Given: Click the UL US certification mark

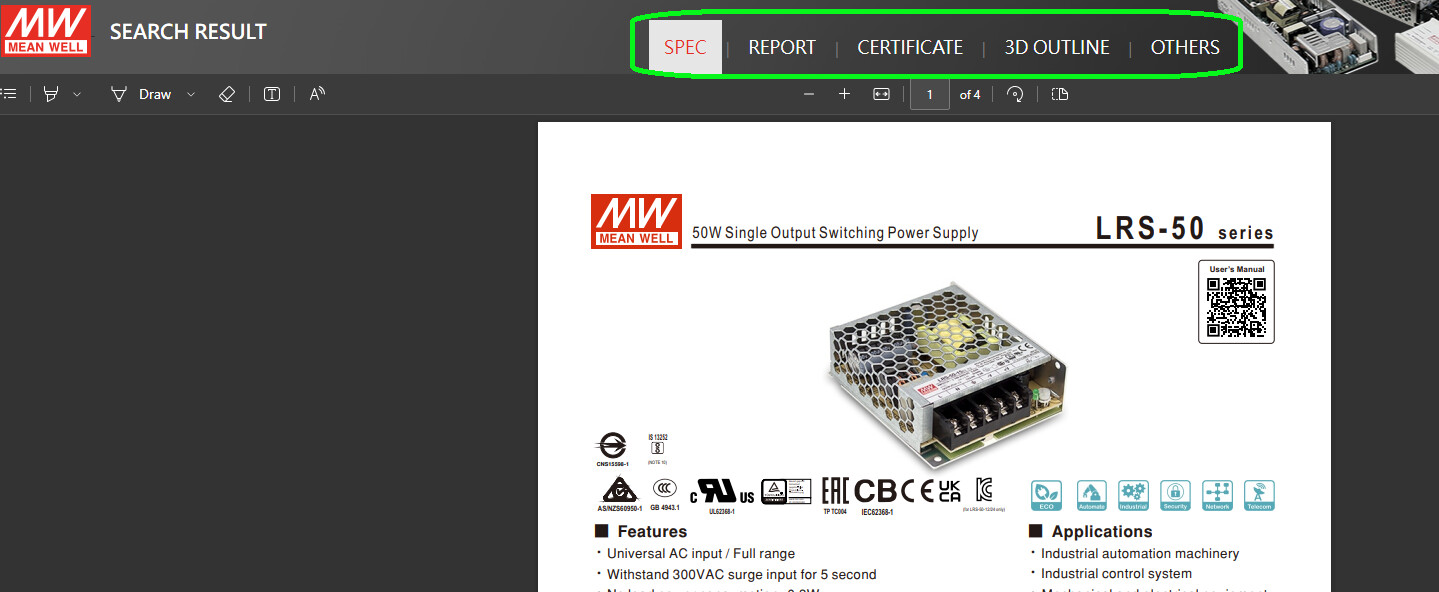Looking at the screenshot, I should coord(721,492).
